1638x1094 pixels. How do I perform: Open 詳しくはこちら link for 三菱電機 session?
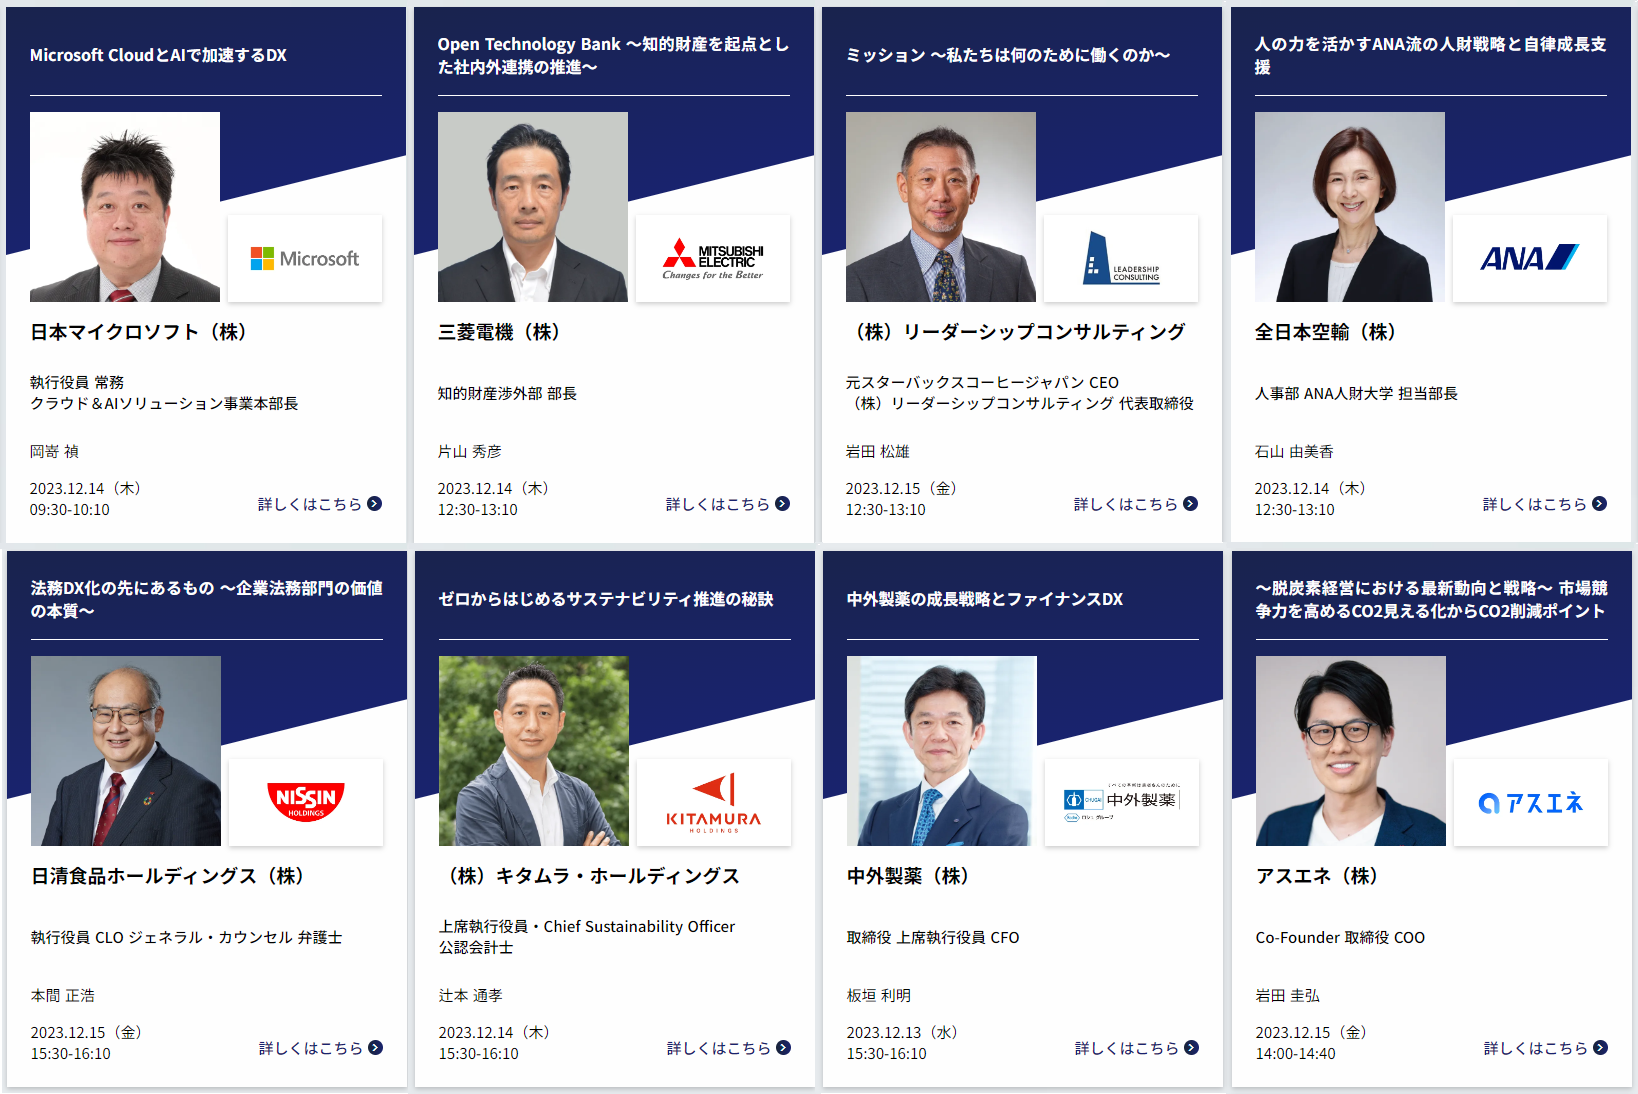point(728,504)
